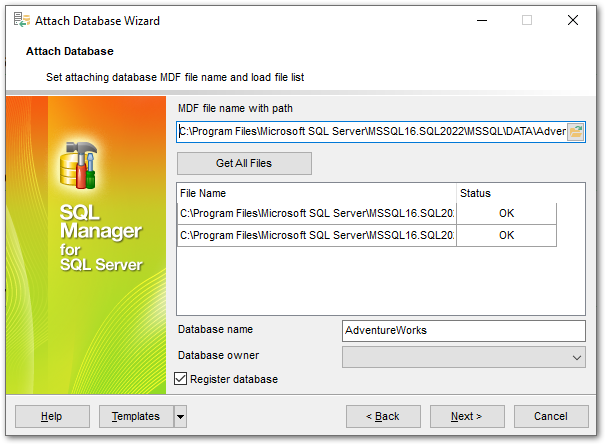Image resolution: width=606 pixels, height=445 pixels.
Task: Minimize the wizard window
Action: point(482,20)
